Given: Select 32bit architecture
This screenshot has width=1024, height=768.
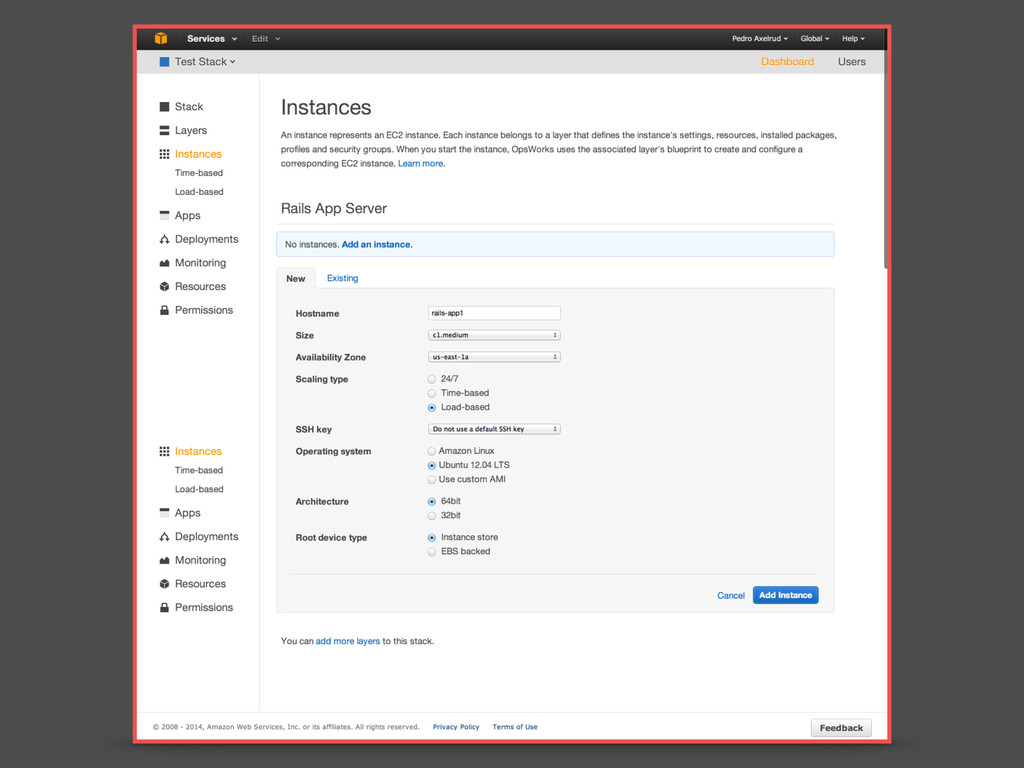Looking at the screenshot, I should click(432, 516).
